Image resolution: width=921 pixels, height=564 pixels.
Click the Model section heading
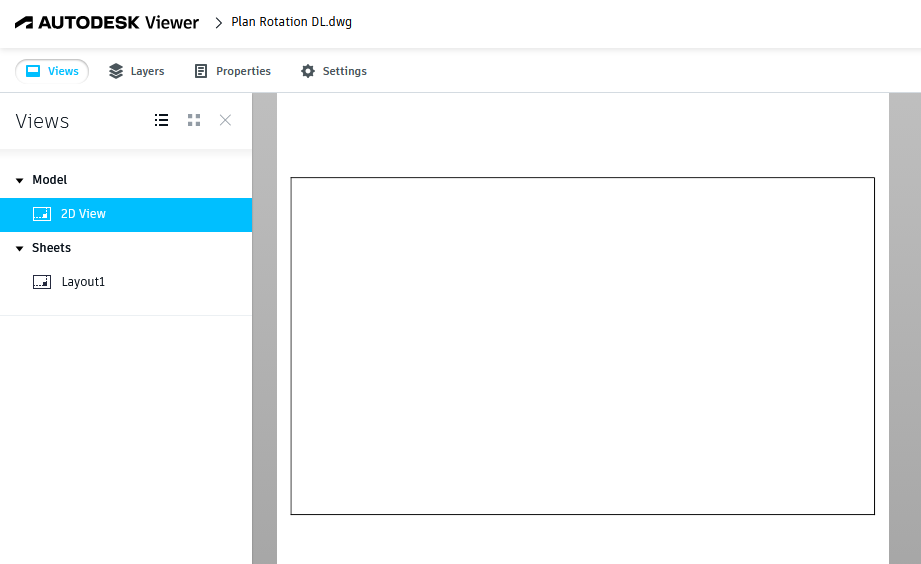click(x=50, y=180)
